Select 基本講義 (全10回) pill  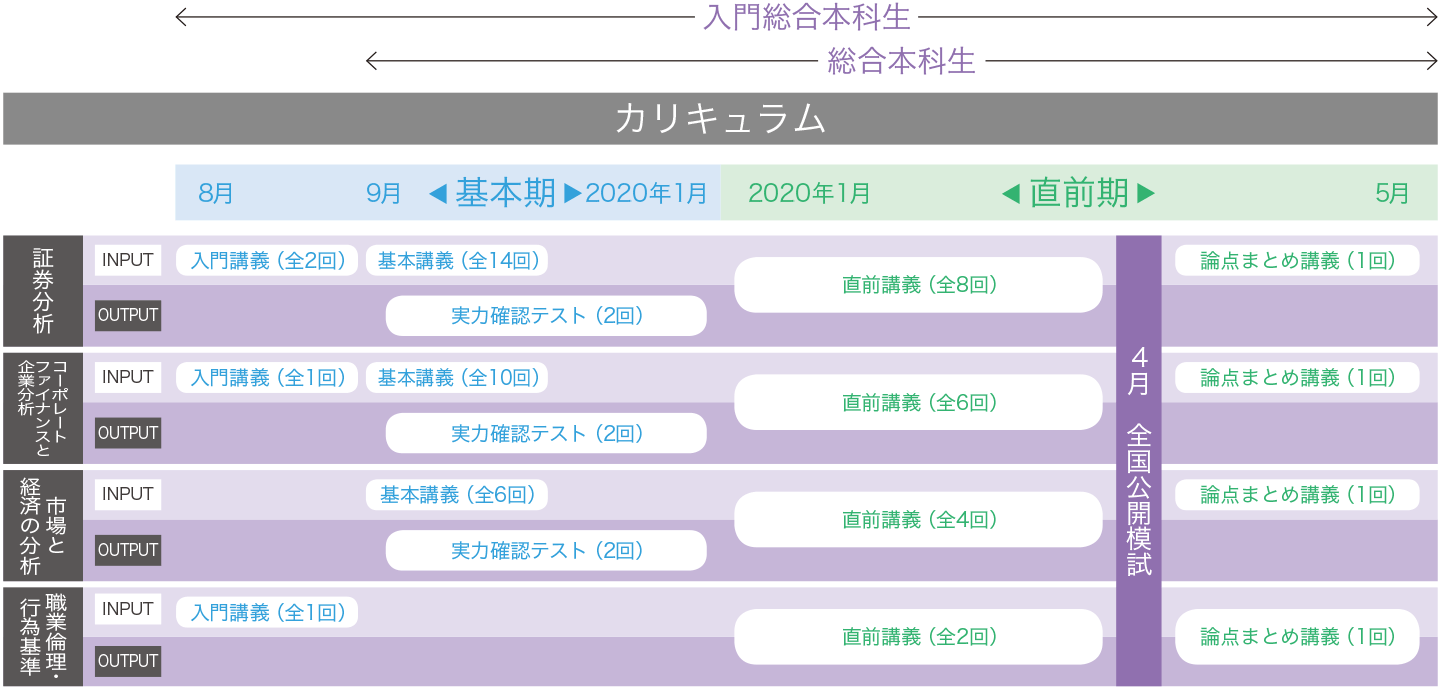tap(458, 378)
